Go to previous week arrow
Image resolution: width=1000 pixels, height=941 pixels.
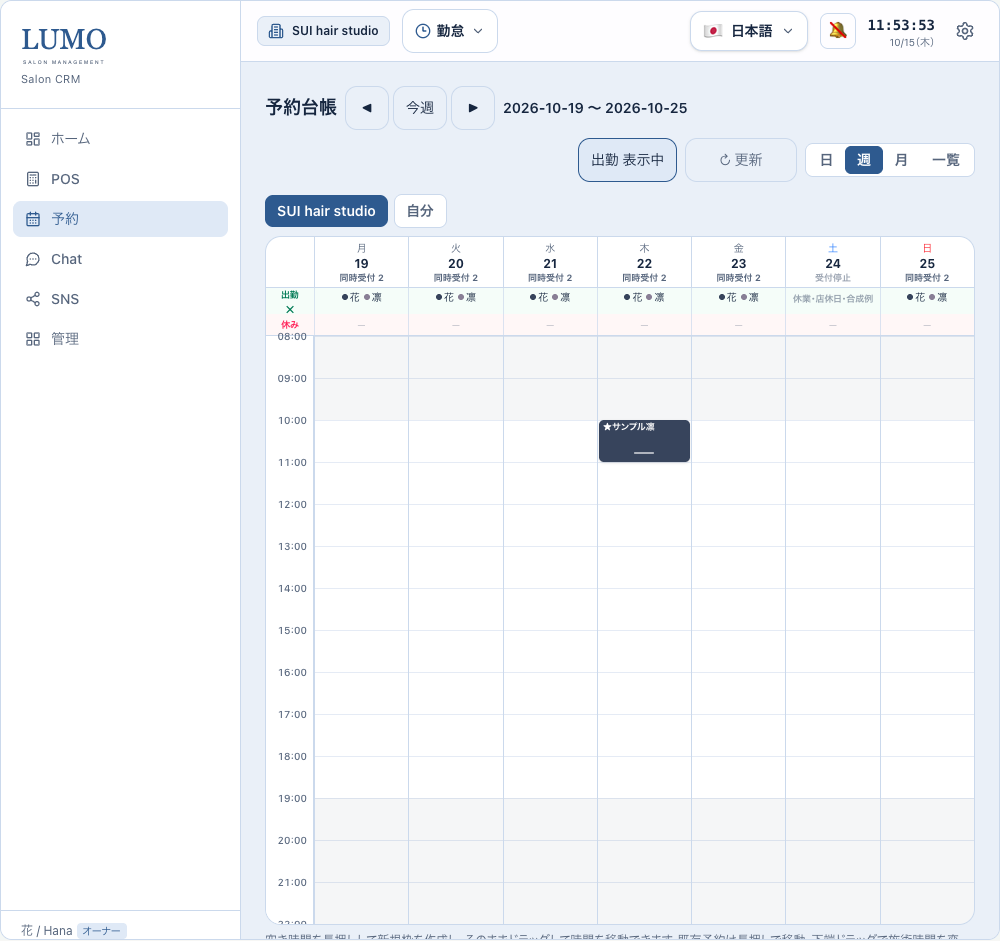click(x=367, y=108)
